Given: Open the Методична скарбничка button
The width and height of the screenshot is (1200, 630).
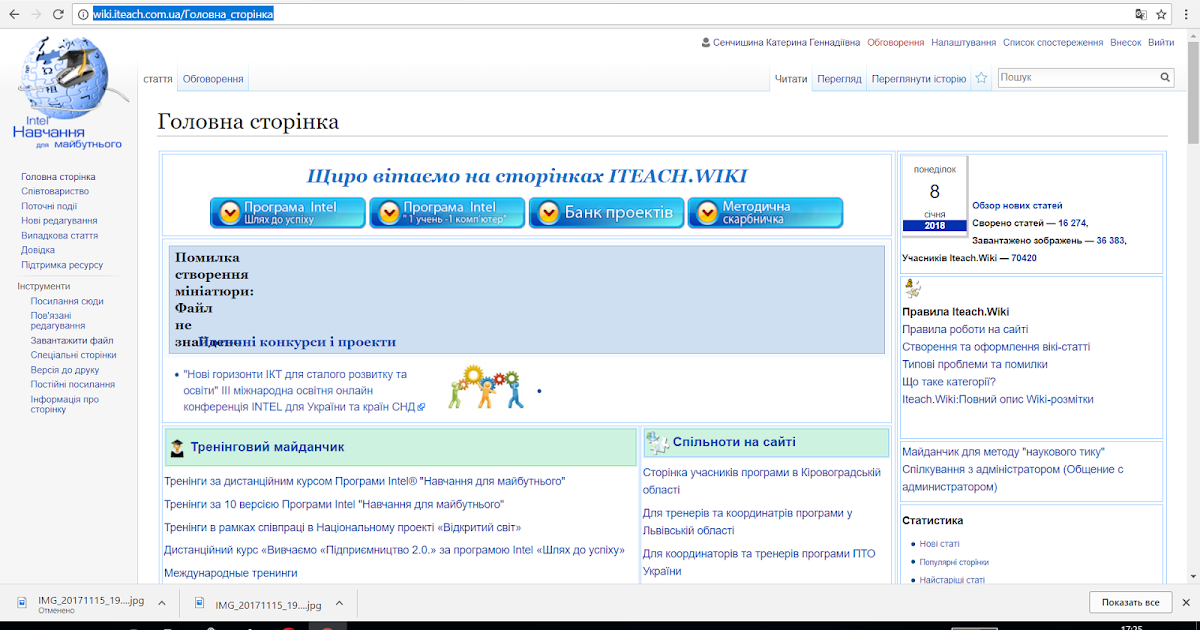Looking at the screenshot, I should pos(765,213).
